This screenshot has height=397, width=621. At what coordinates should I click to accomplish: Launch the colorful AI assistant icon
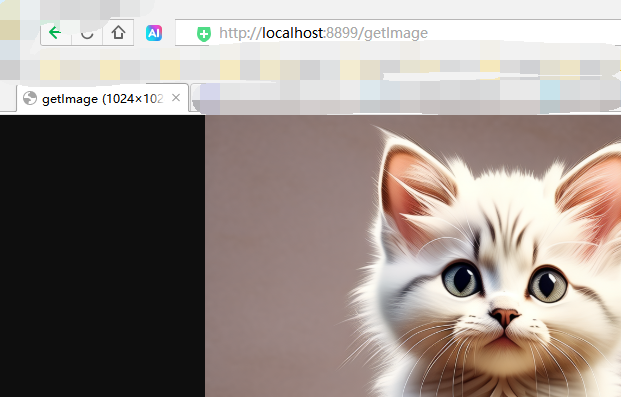click(x=154, y=33)
